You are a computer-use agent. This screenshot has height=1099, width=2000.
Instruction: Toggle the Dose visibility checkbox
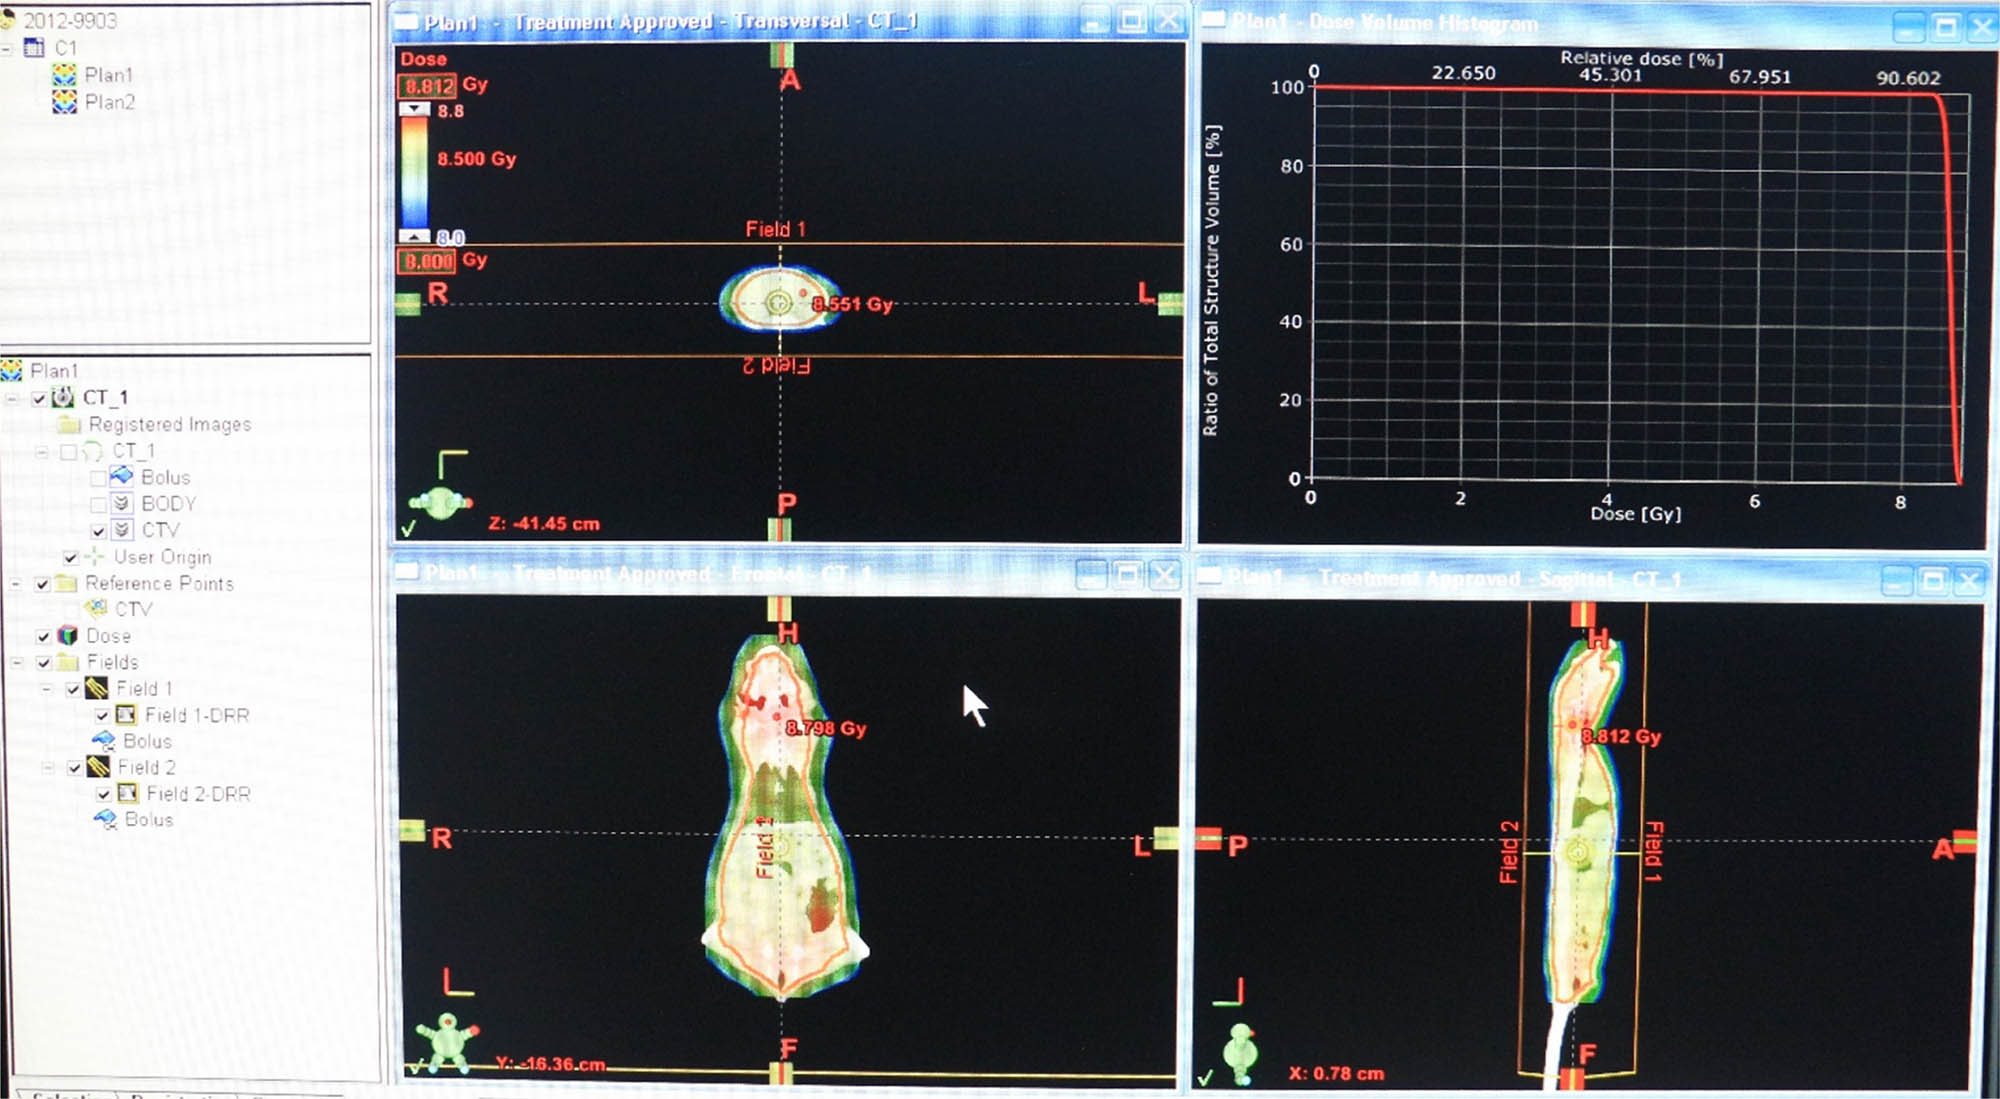point(44,637)
